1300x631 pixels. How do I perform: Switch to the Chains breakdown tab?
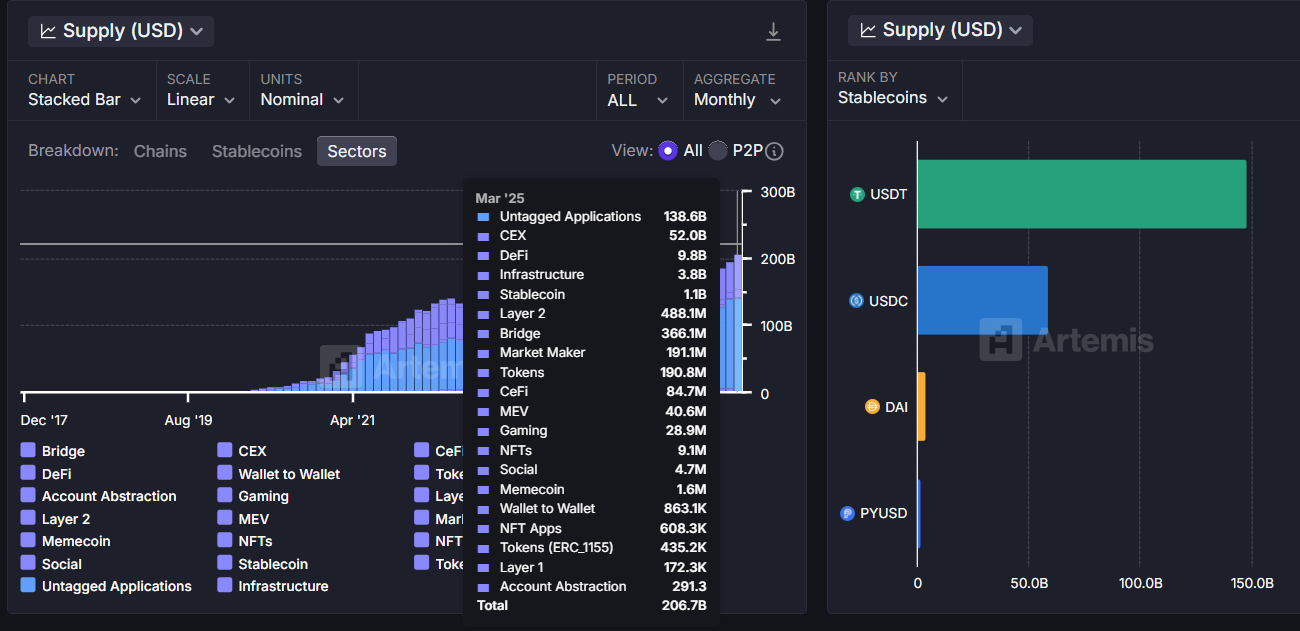click(x=160, y=151)
